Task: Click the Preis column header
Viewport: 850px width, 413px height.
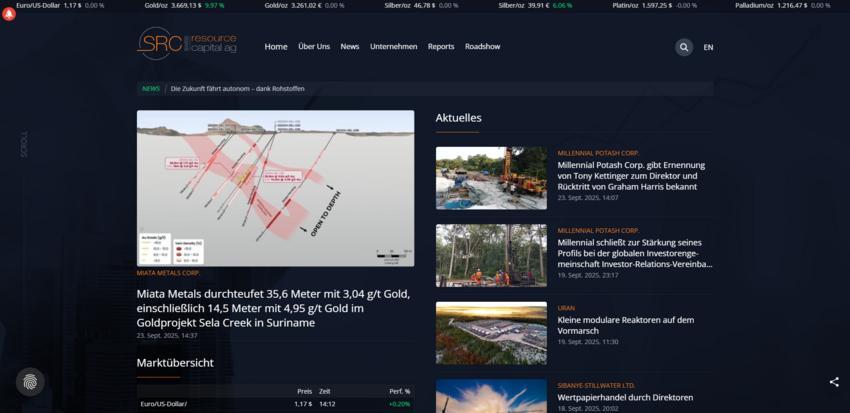Action: [305, 391]
